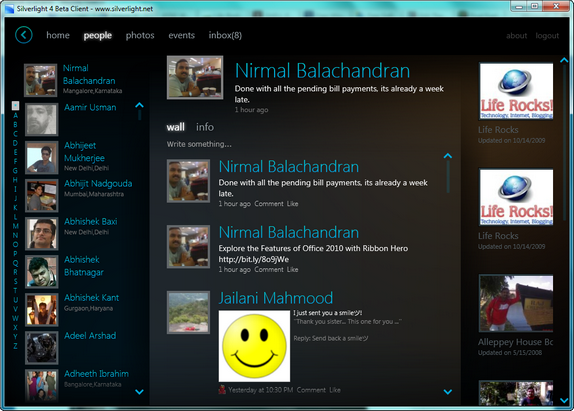Comment on Jailani Mahmood's smile post
The image size is (574, 411).
click(x=311, y=390)
